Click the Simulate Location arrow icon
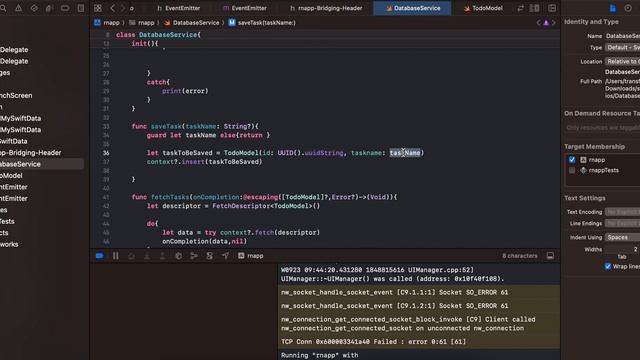Screen dimensions: 640x360 point(225,256)
